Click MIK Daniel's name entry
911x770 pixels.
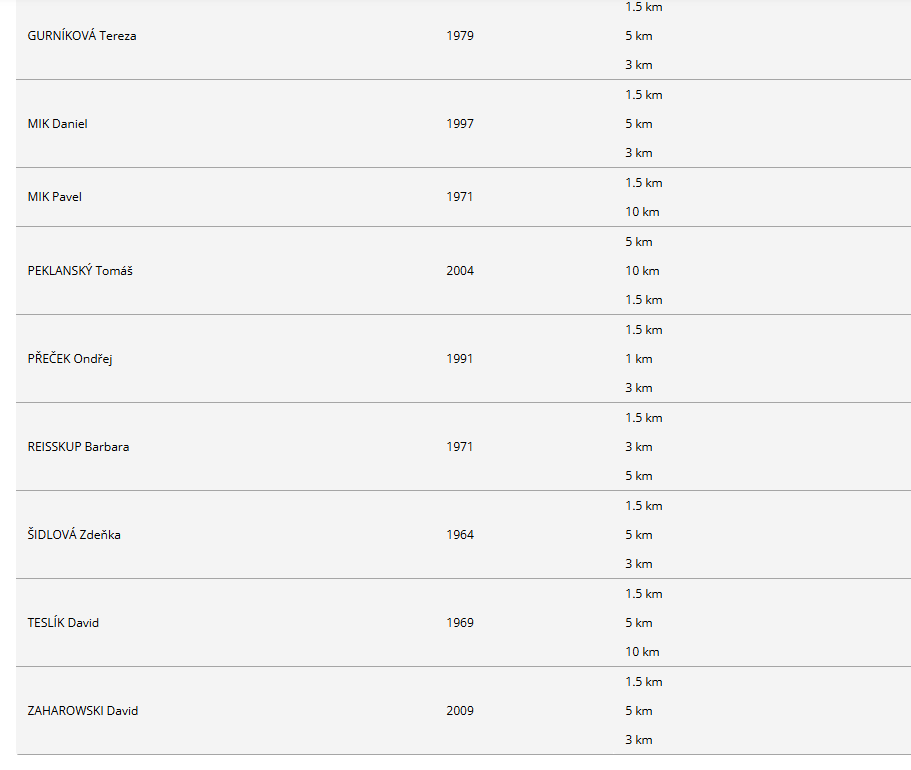(x=58, y=124)
